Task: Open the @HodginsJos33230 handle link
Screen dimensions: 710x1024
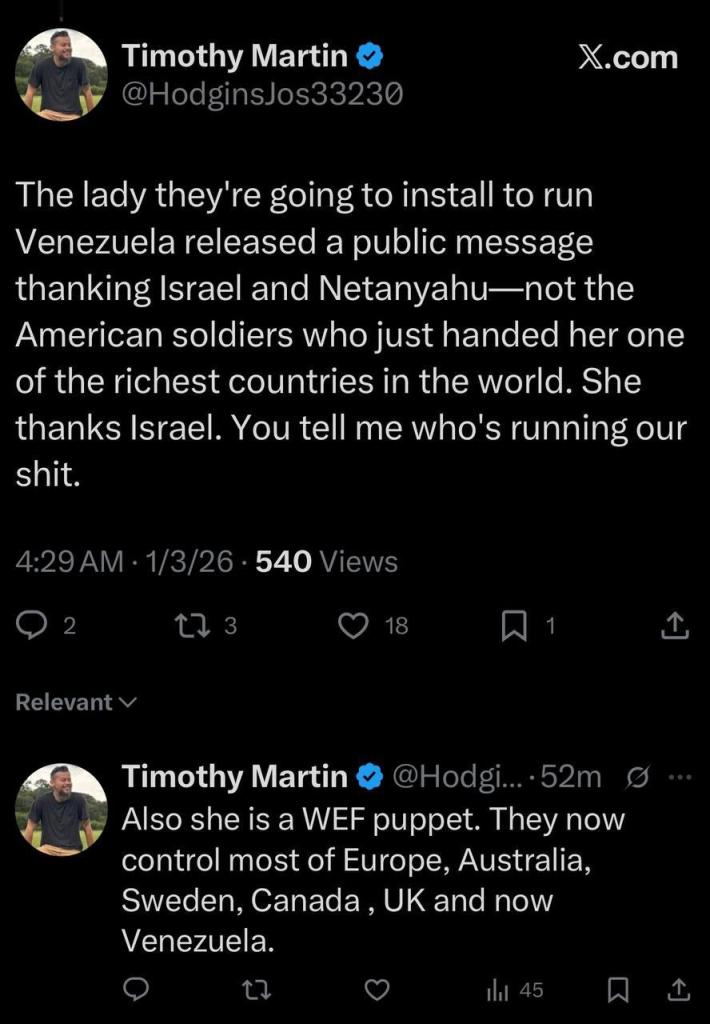Action: click(x=262, y=94)
